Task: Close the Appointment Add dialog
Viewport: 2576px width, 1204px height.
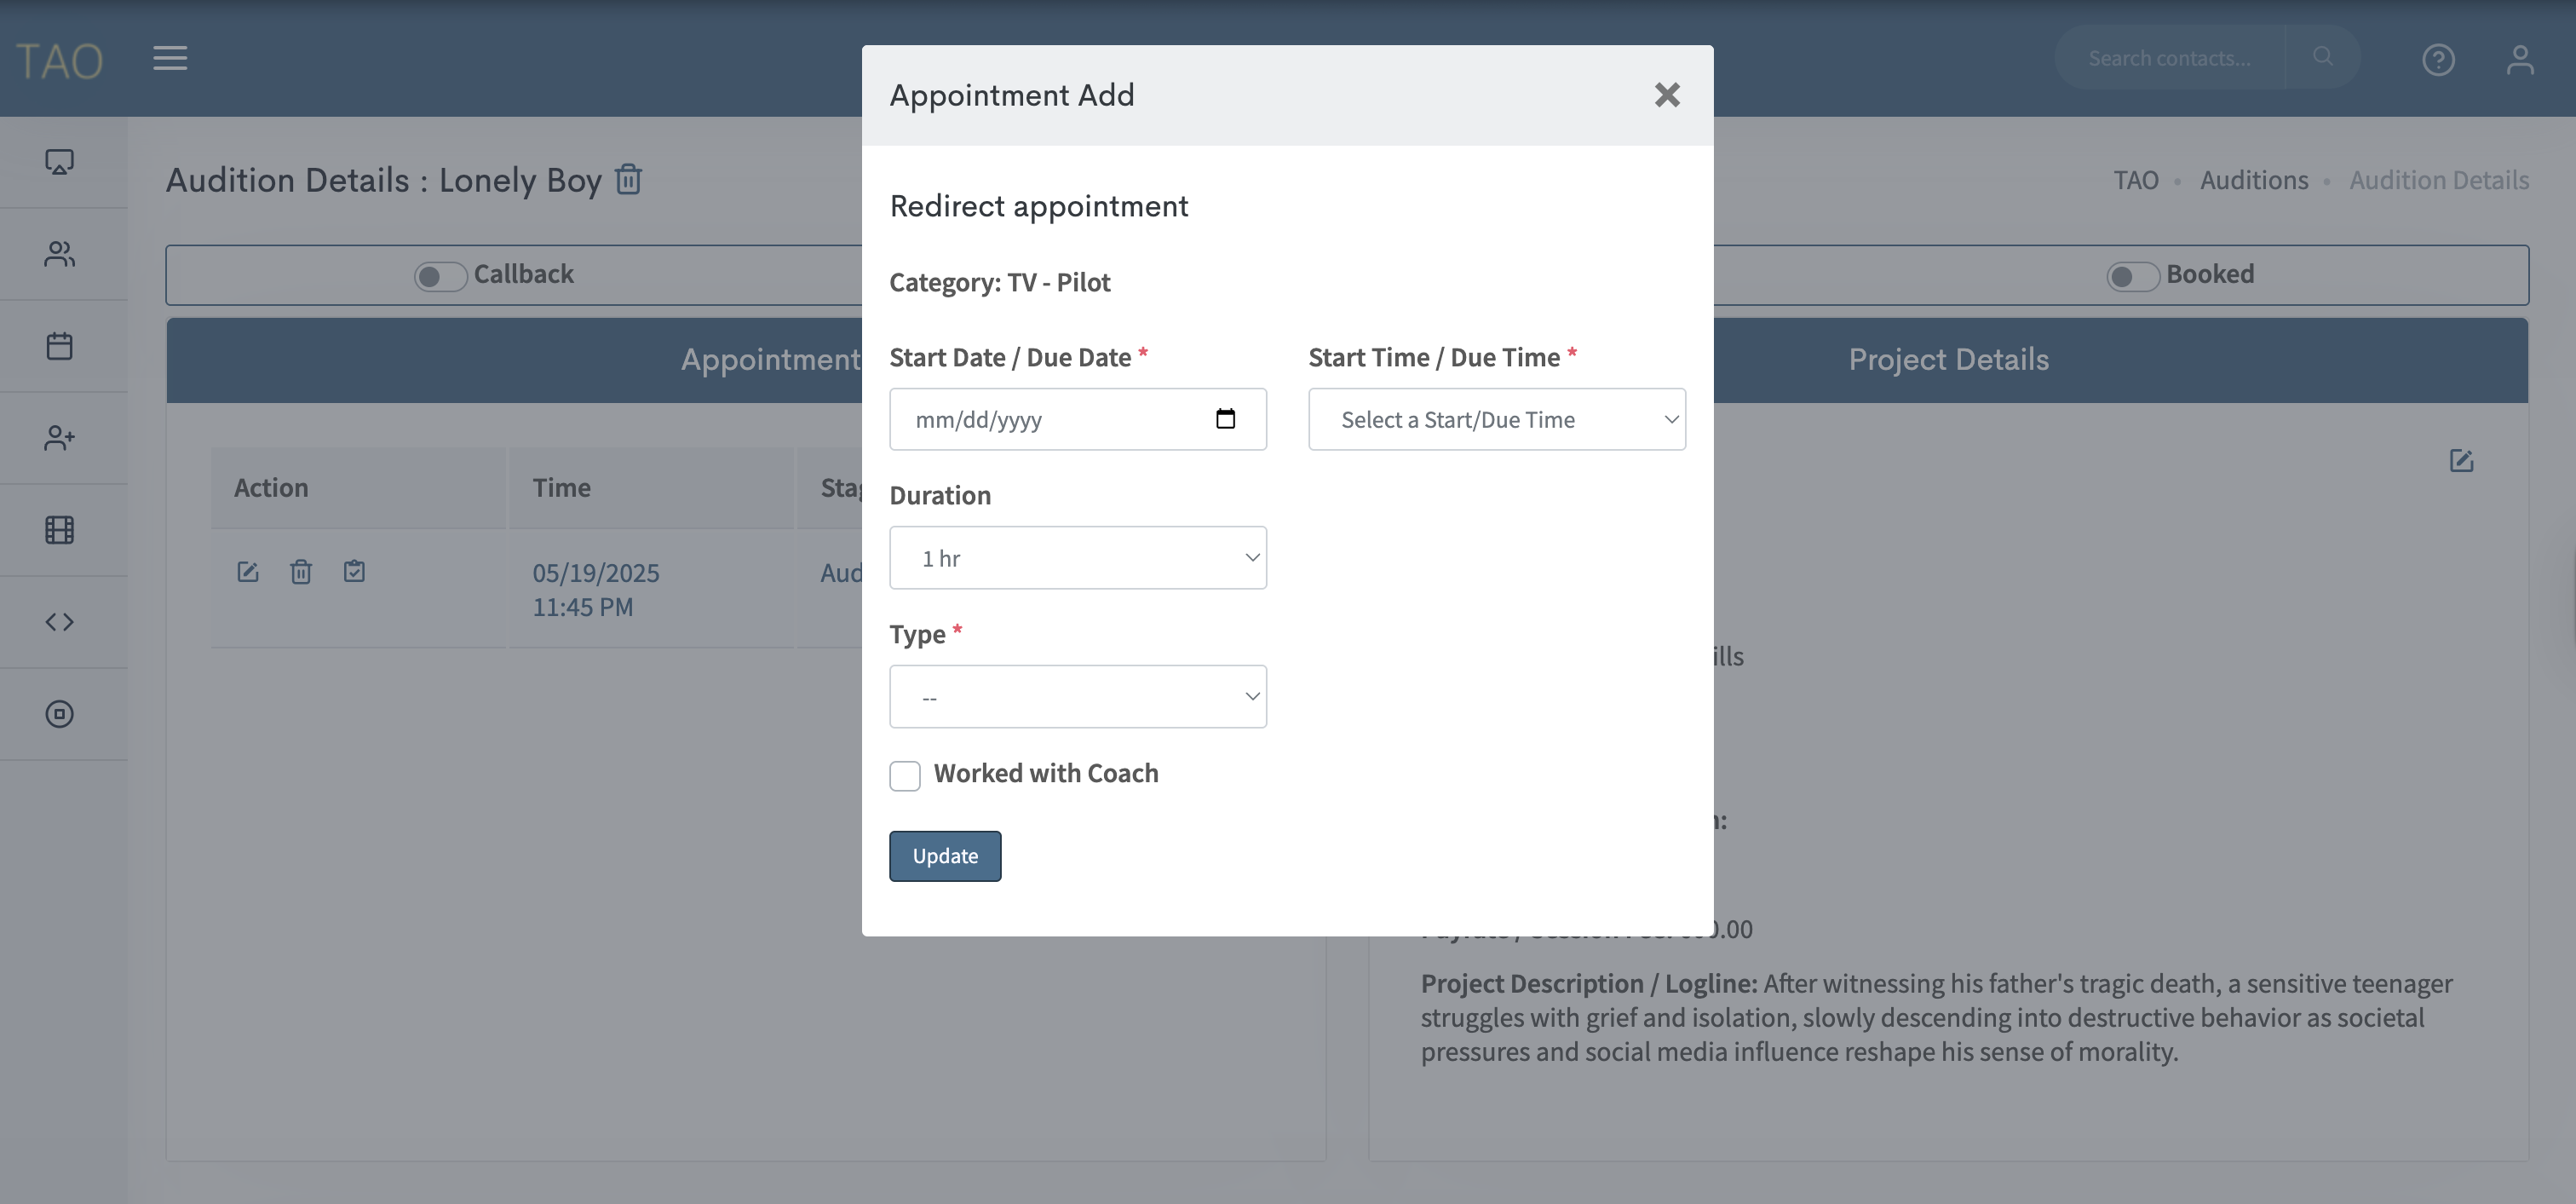Action: point(1667,95)
